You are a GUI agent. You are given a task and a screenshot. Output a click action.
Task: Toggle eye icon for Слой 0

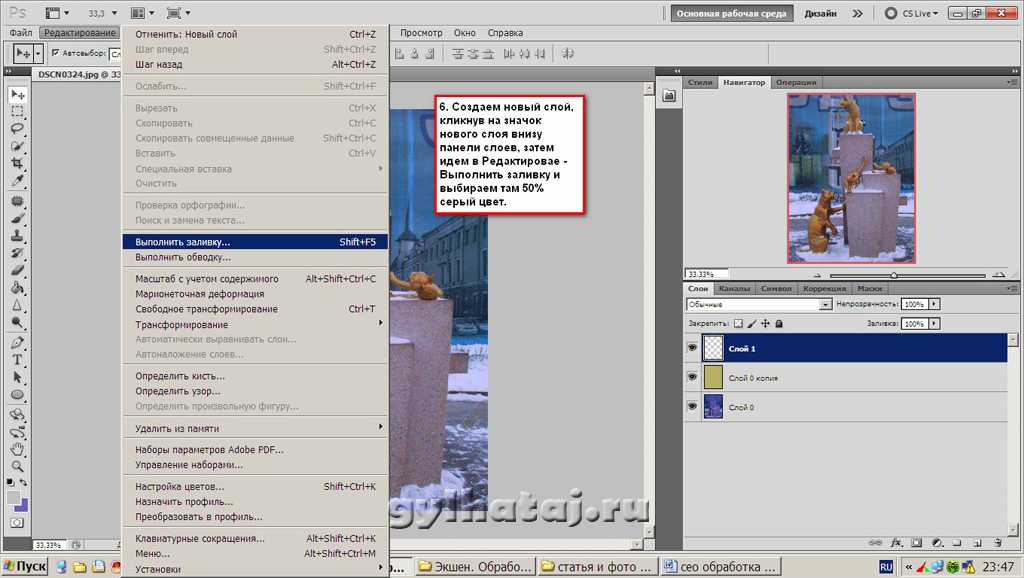692,407
